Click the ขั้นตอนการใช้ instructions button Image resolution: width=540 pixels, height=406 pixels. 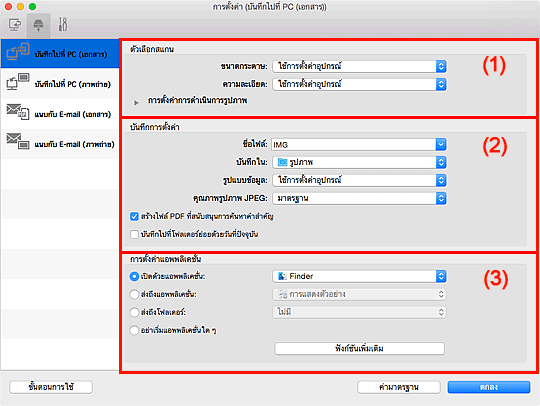(x=51, y=387)
